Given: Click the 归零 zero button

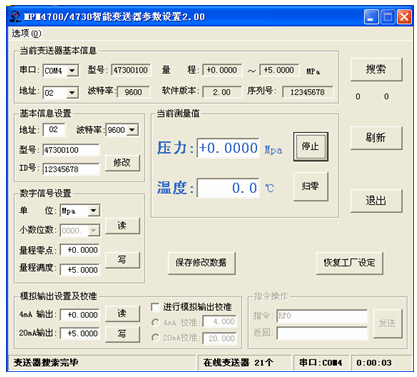Looking at the screenshot, I should pos(310,186).
